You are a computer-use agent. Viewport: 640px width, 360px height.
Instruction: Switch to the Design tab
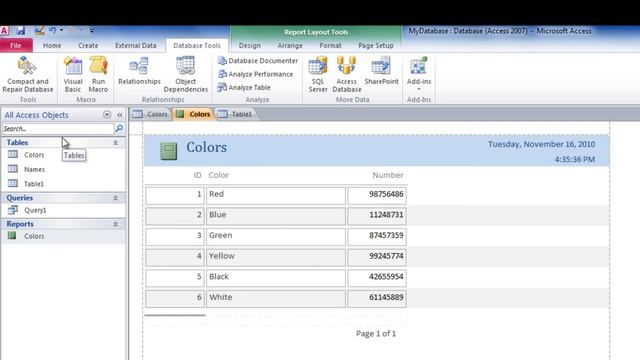(250, 46)
